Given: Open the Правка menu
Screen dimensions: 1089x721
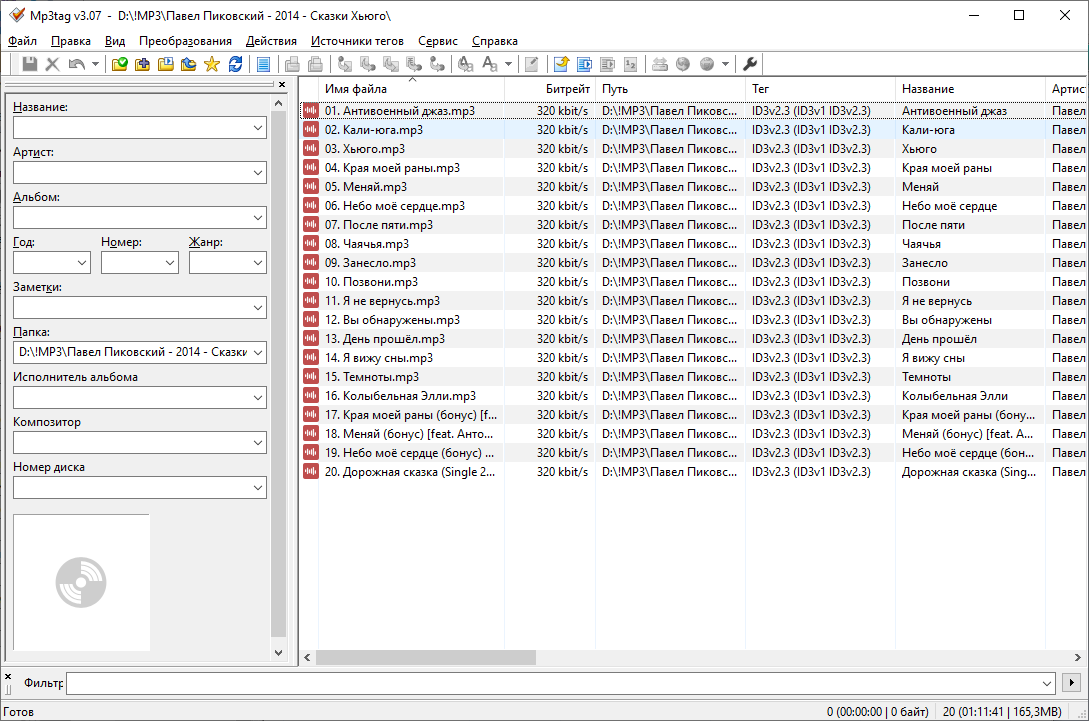Looking at the screenshot, I should pos(71,41).
